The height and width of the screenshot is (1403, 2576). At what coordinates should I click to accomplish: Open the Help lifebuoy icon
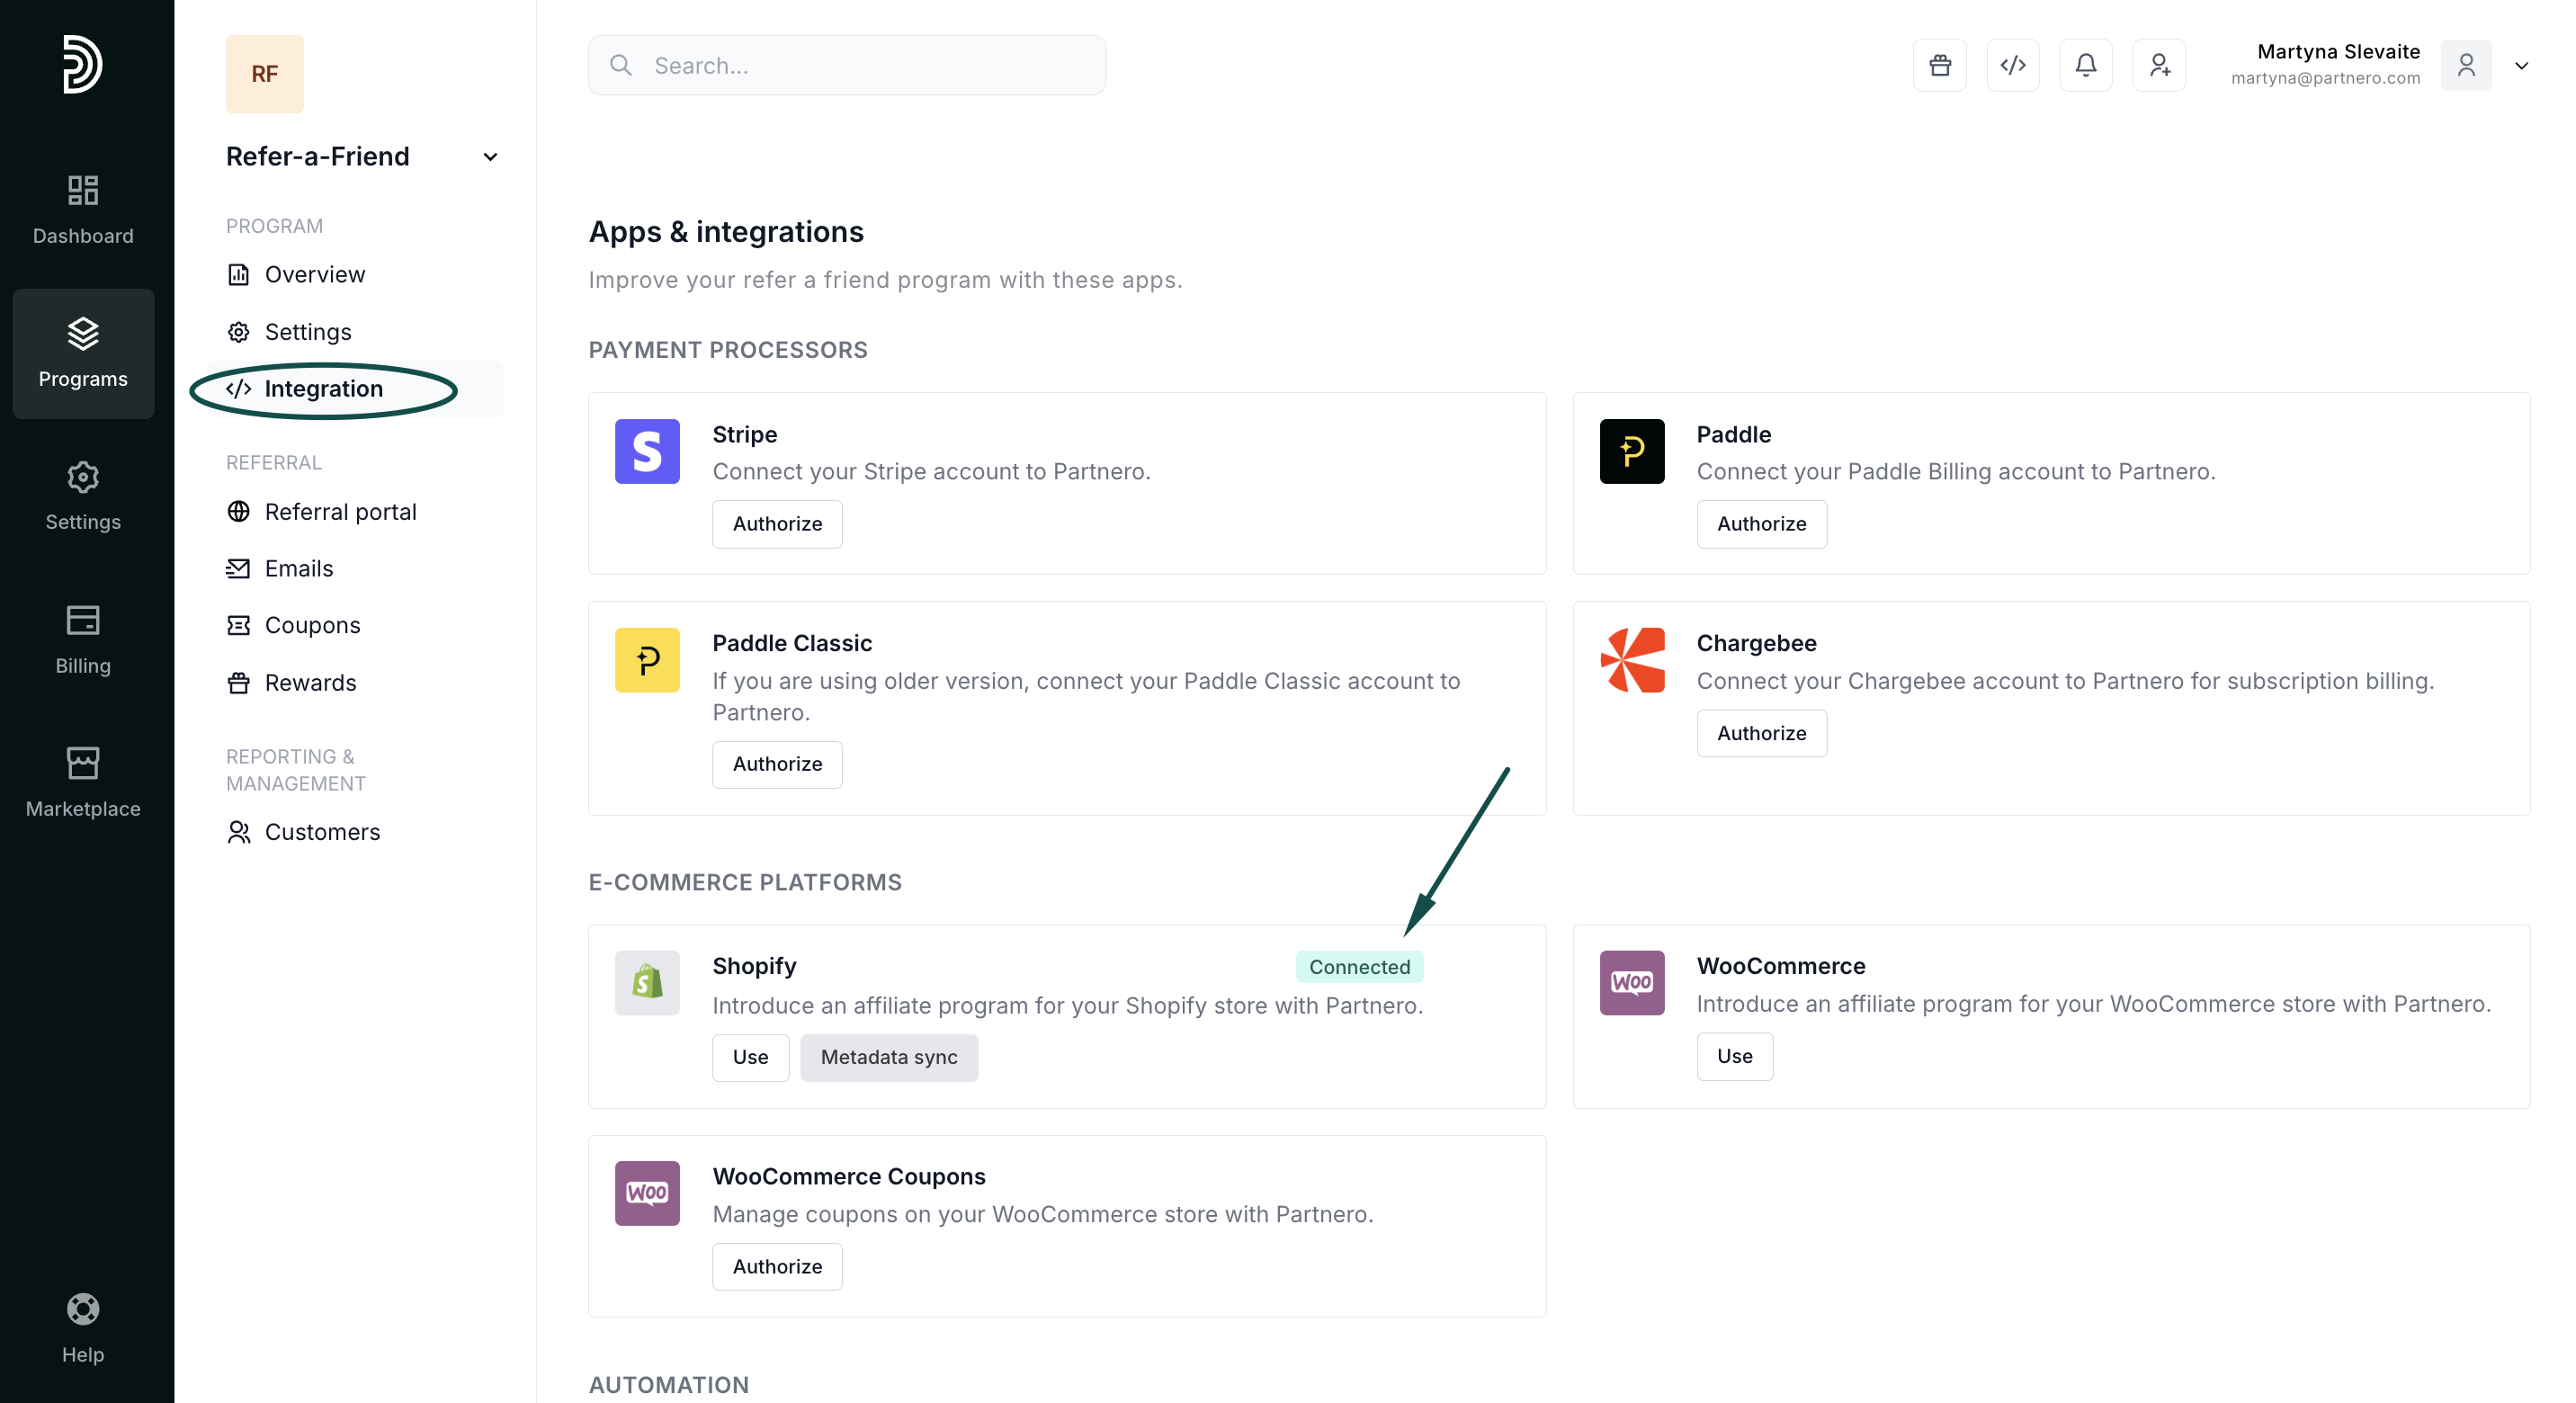(x=83, y=1309)
